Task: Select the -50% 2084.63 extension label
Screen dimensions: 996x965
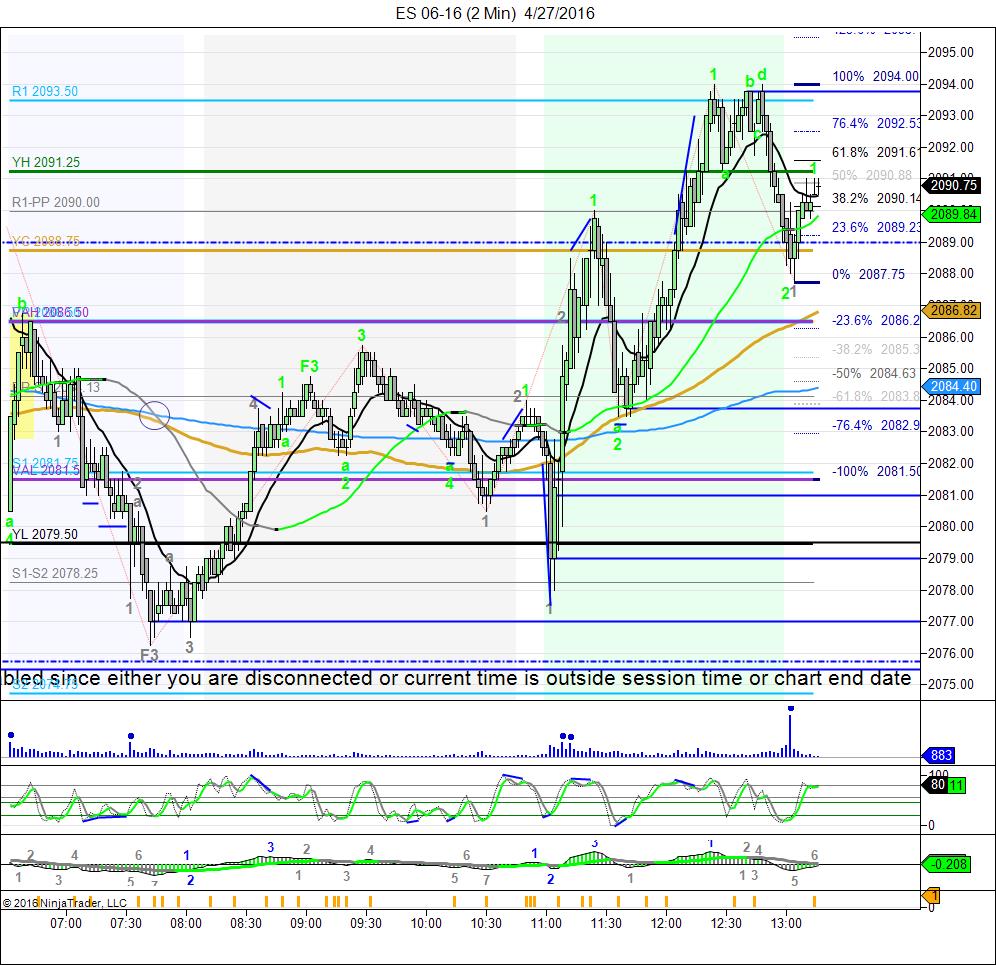Action: click(x=874, y=374)
